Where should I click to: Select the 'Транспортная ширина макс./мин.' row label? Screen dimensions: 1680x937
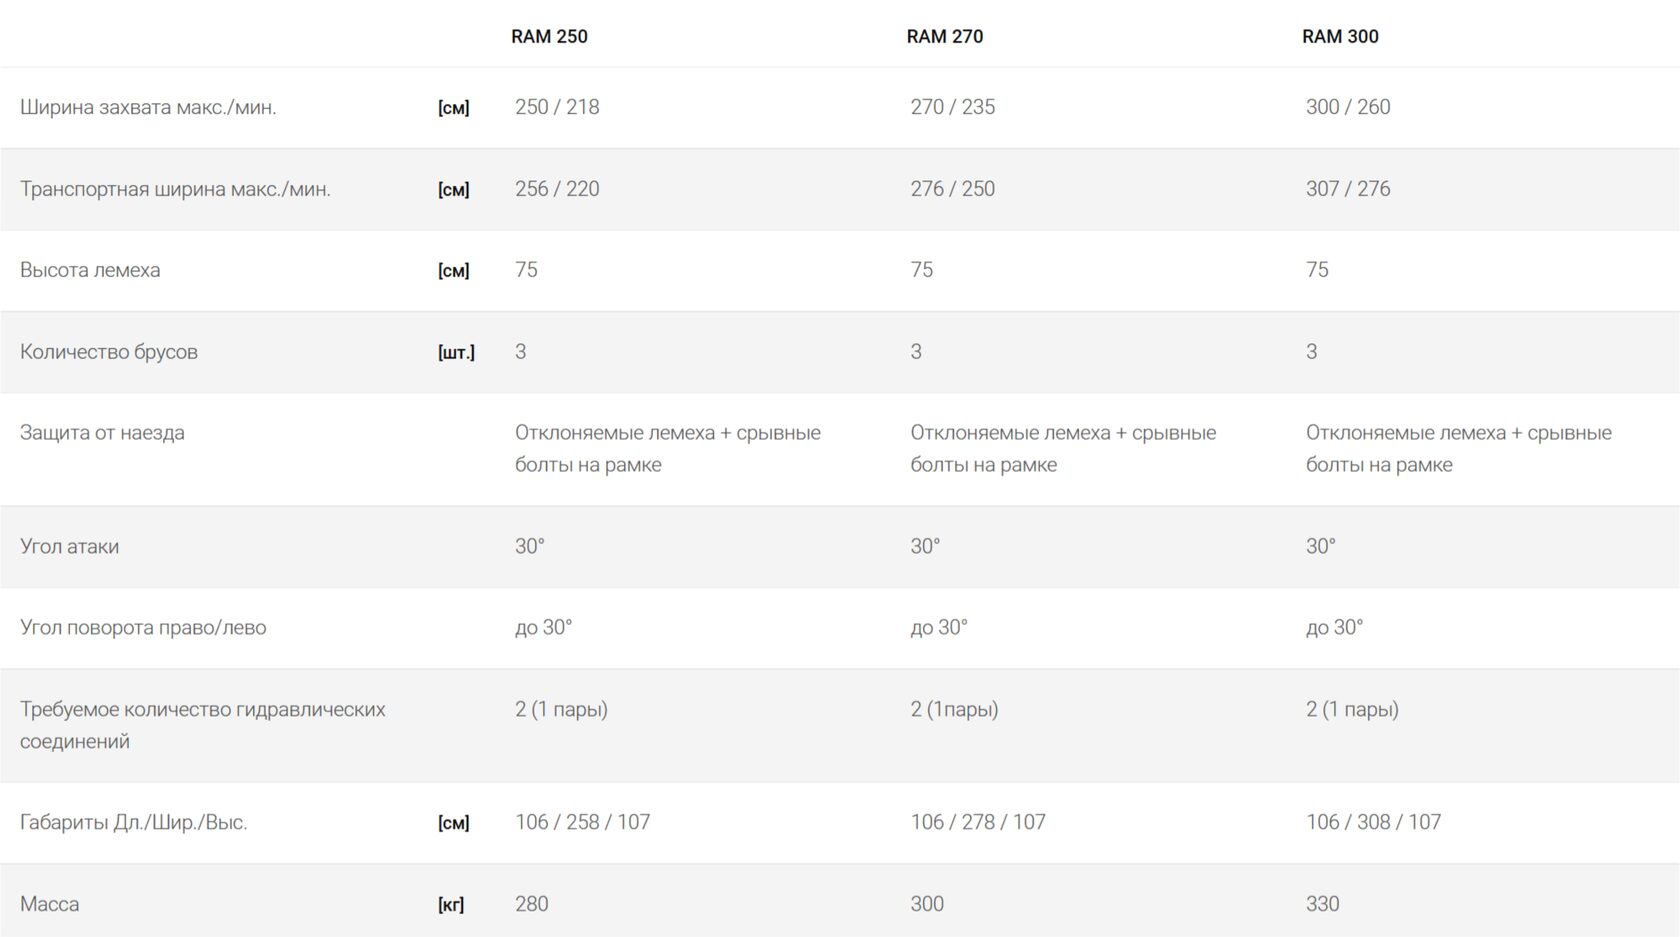click(x=175, y=189)
